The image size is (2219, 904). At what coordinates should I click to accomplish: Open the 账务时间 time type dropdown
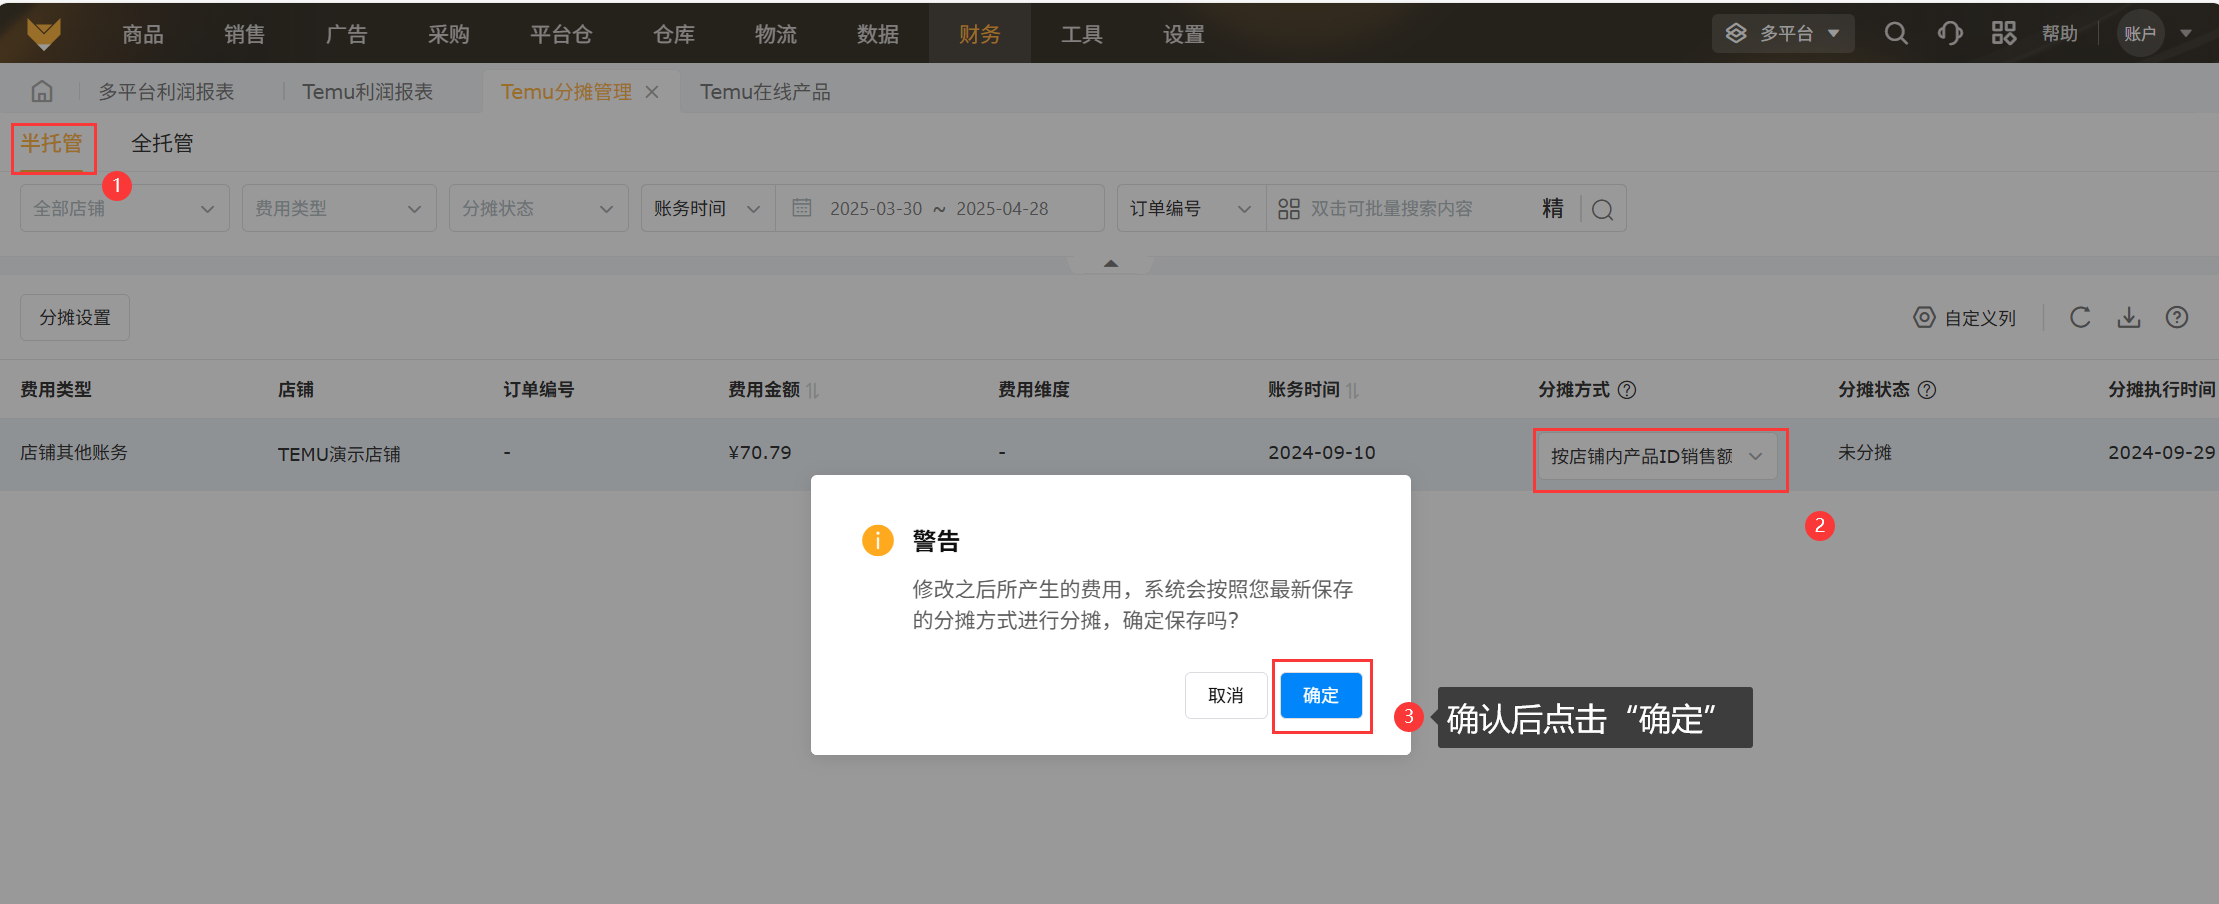[x=708, y=208]
